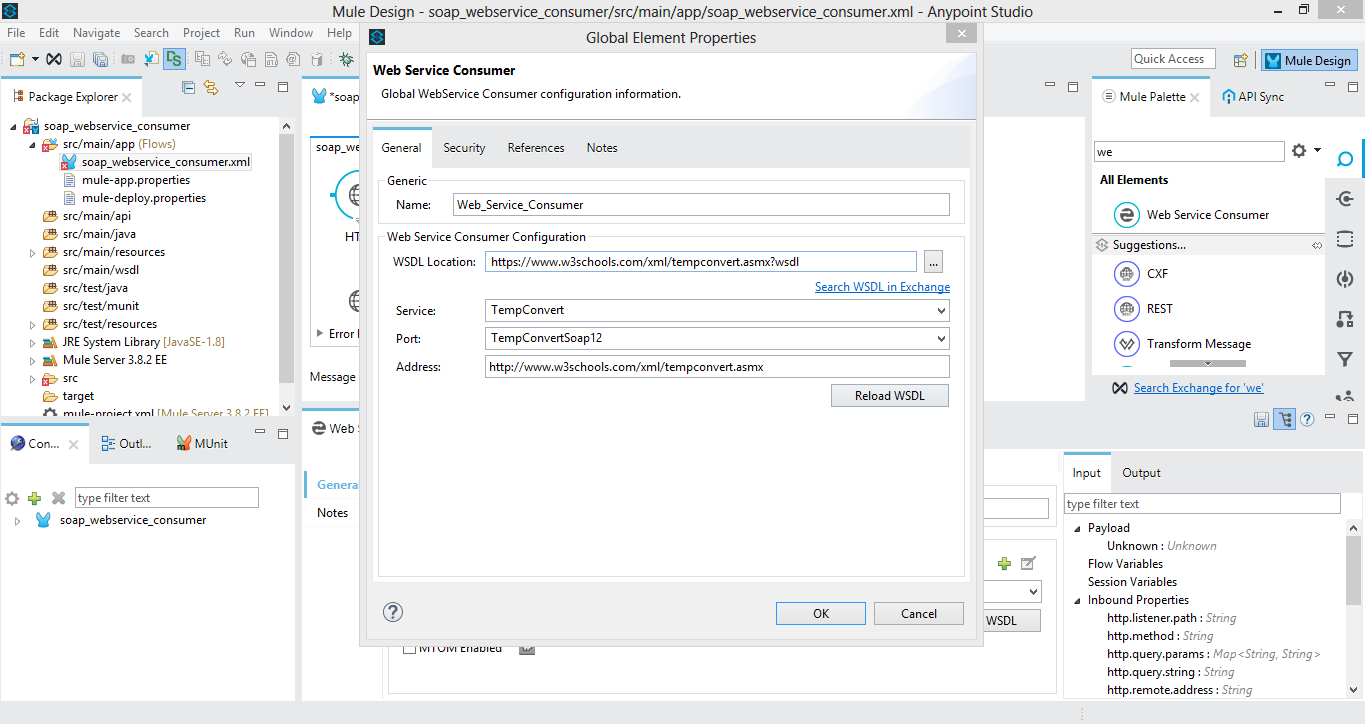Open the Navigate menu
The height and width of the screenshot is (724, 1365).
(96, 33)
